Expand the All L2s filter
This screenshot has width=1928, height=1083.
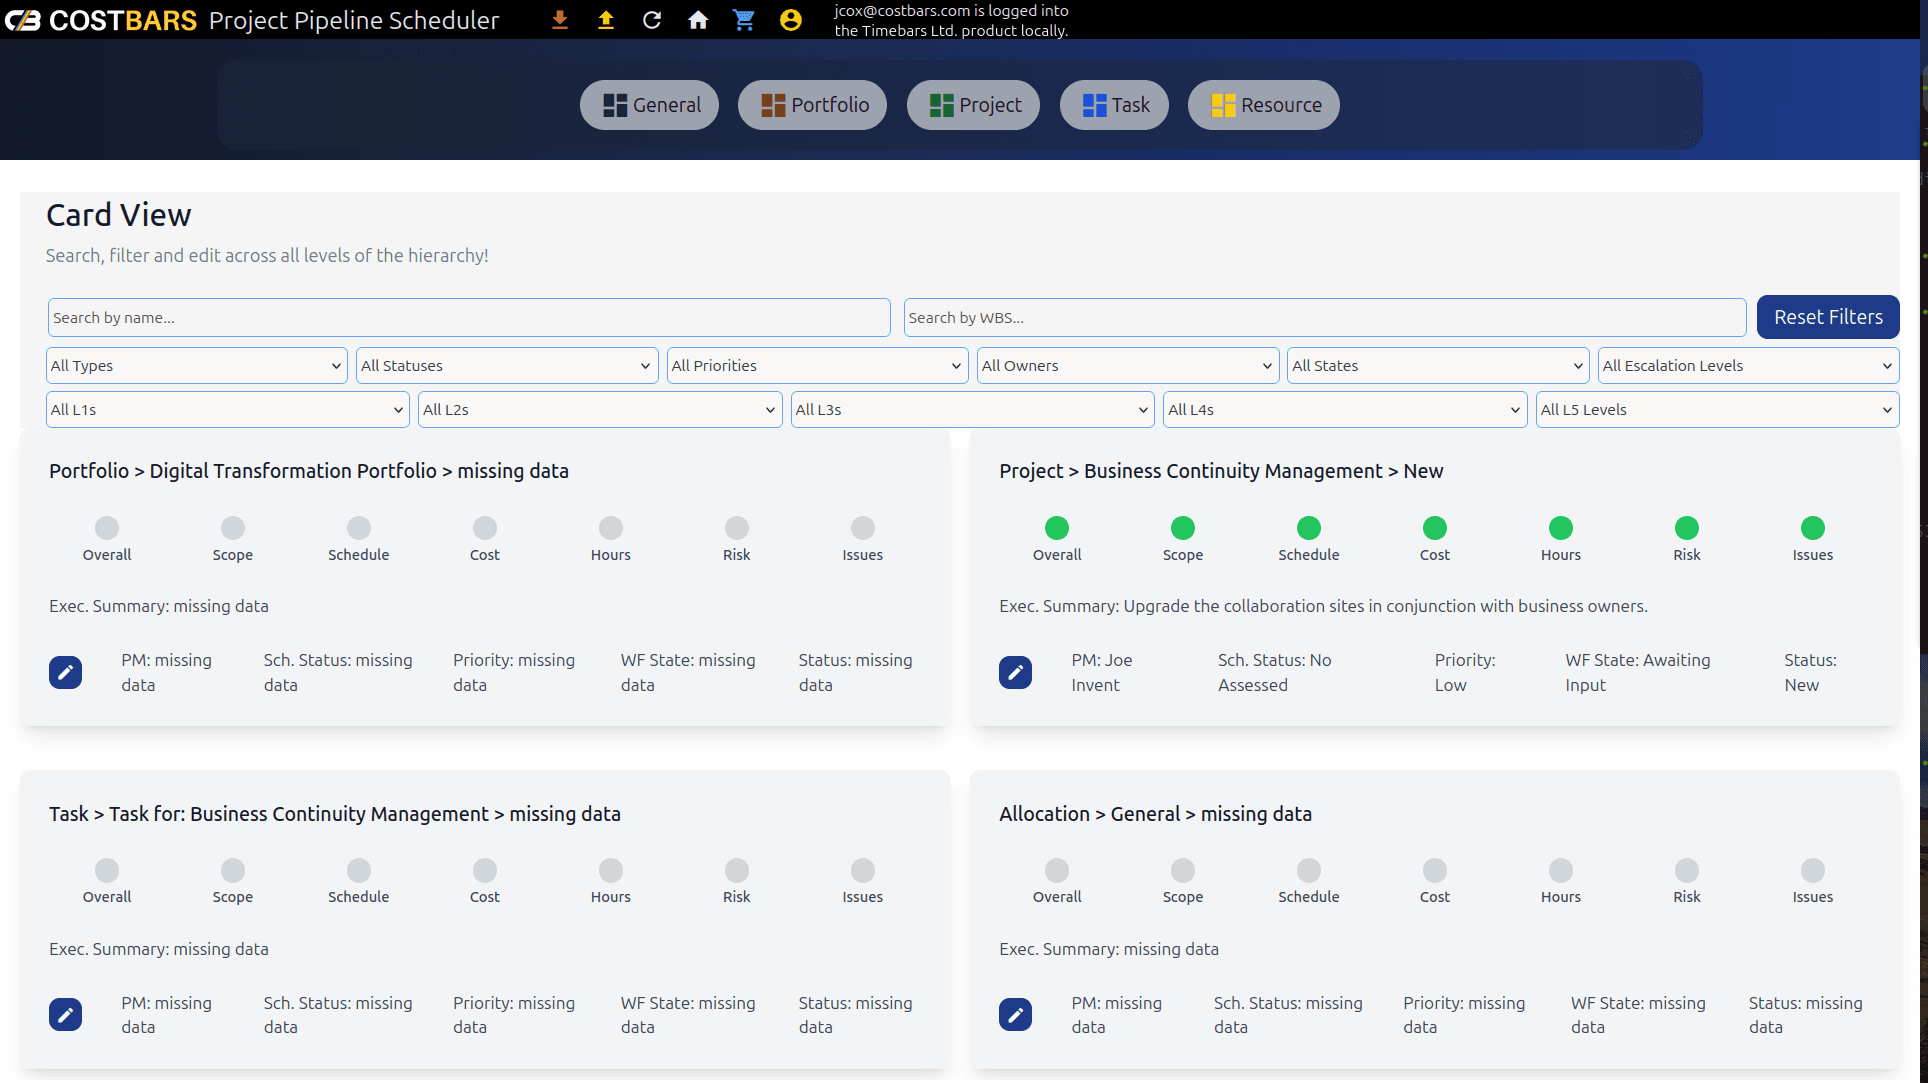click(x=600, y=410)
